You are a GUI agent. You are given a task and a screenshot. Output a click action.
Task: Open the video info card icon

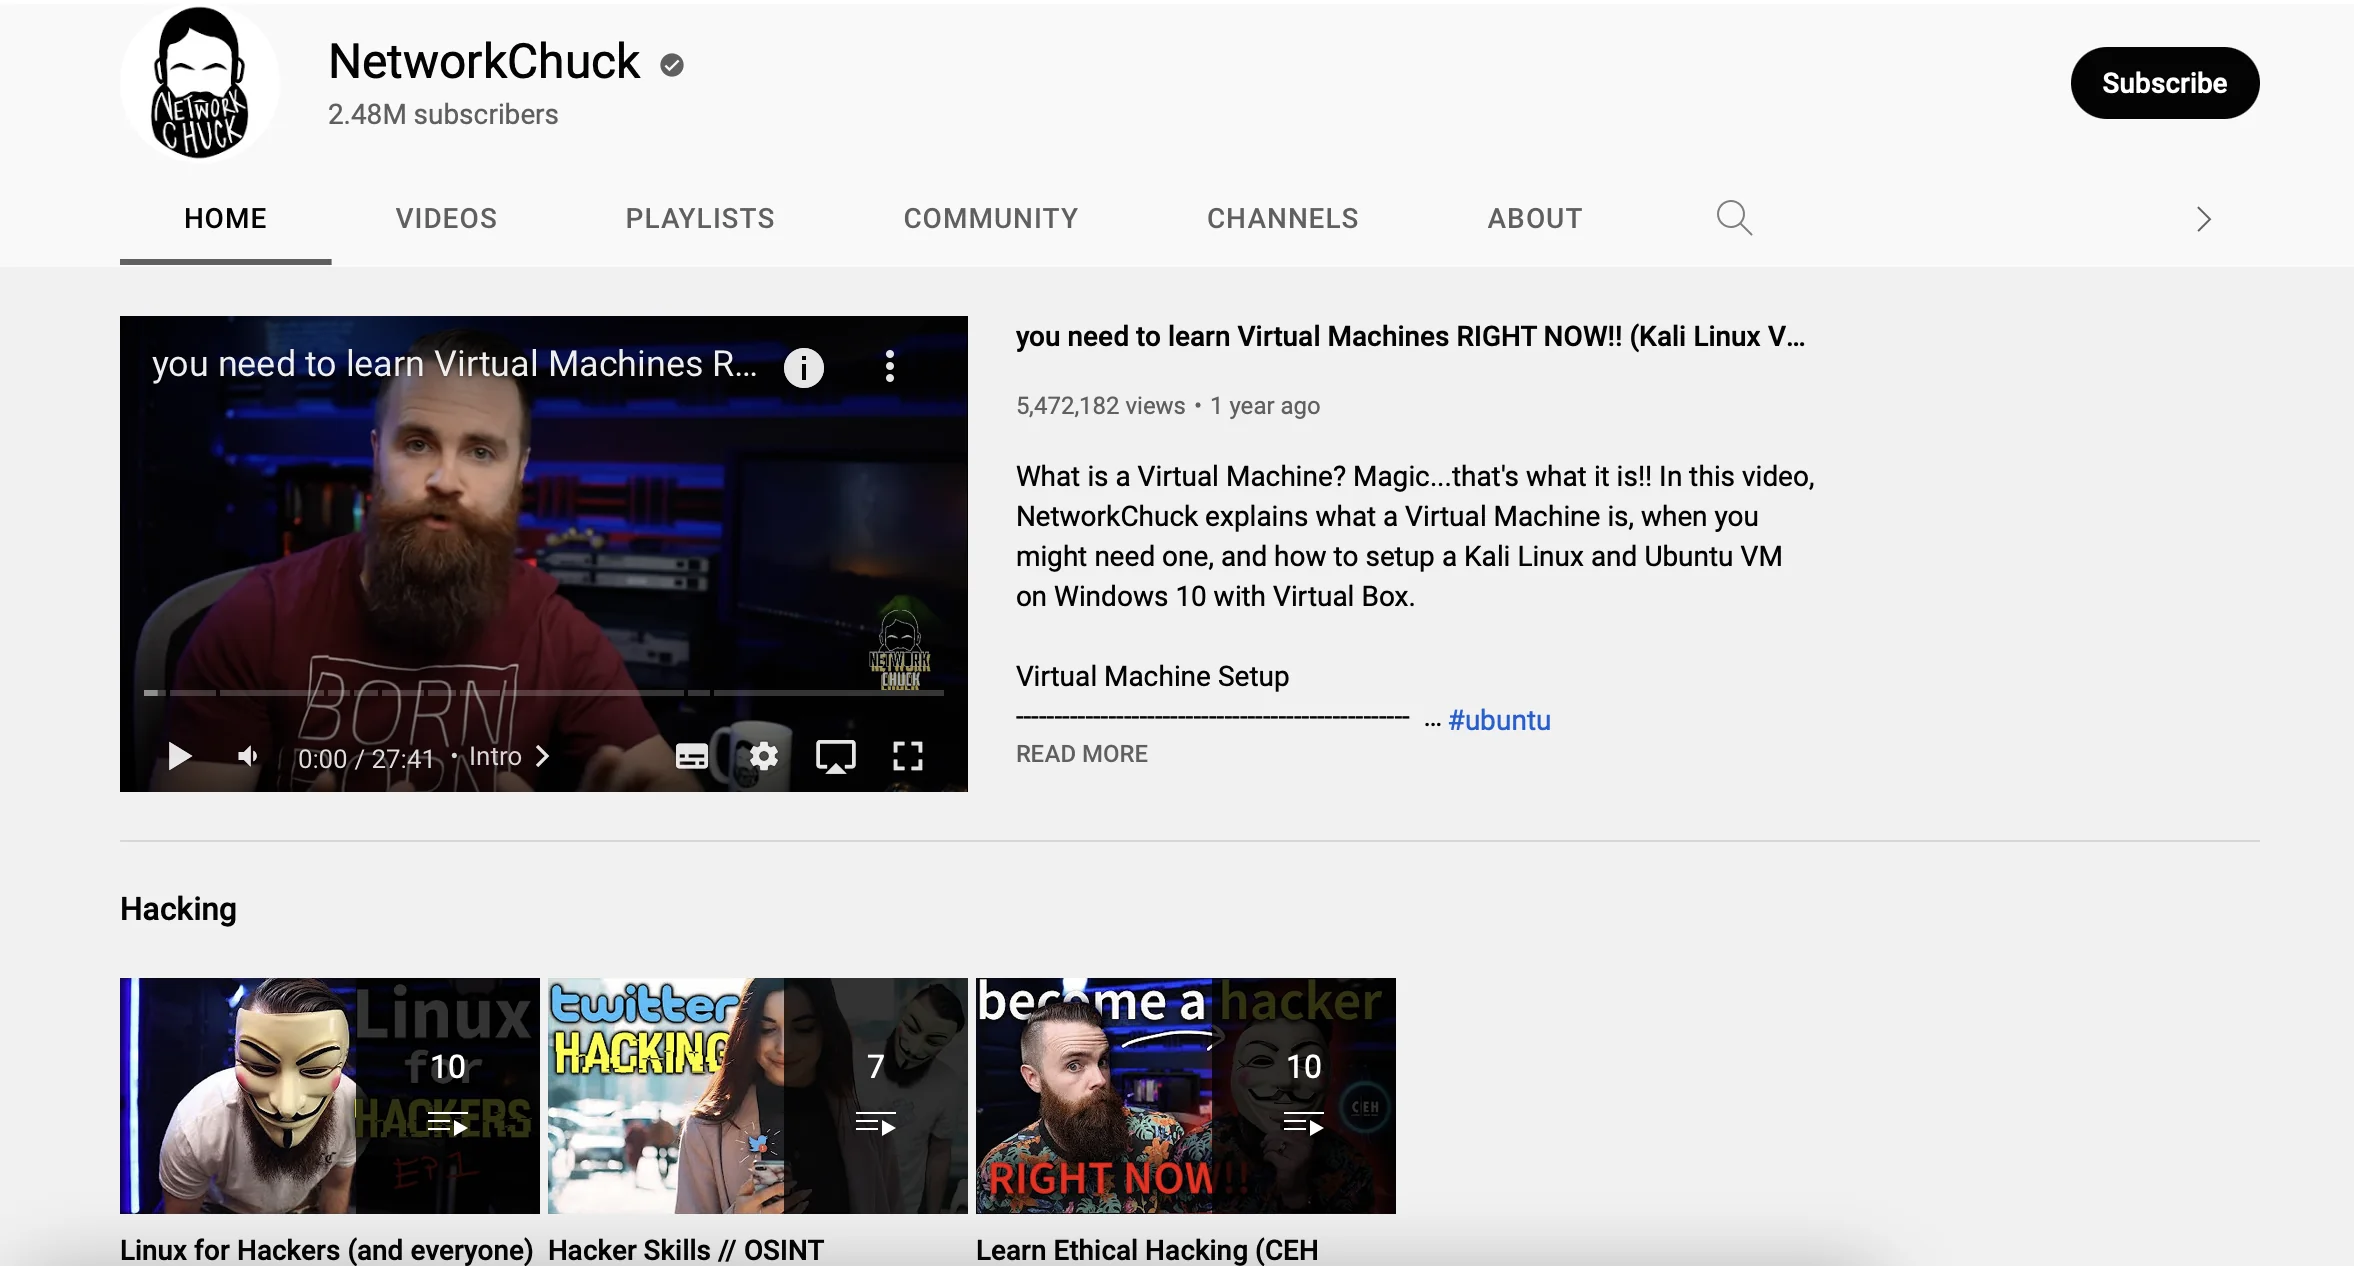[x=804, y=367]
